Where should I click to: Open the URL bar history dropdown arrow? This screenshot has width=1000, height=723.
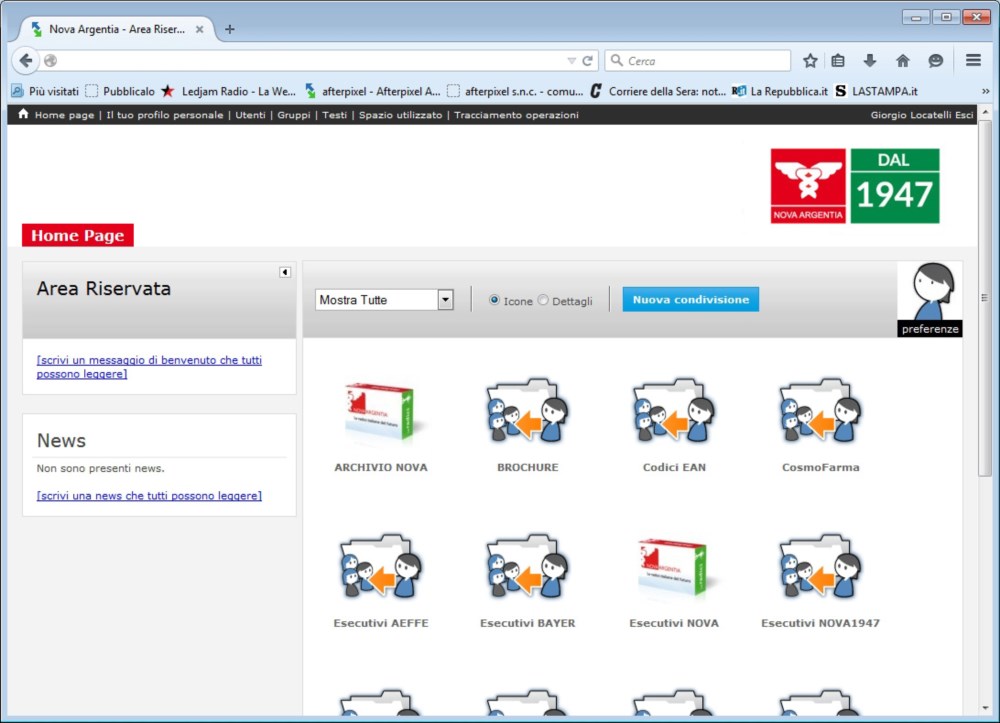pyautogui.click(x=571, y=61)
